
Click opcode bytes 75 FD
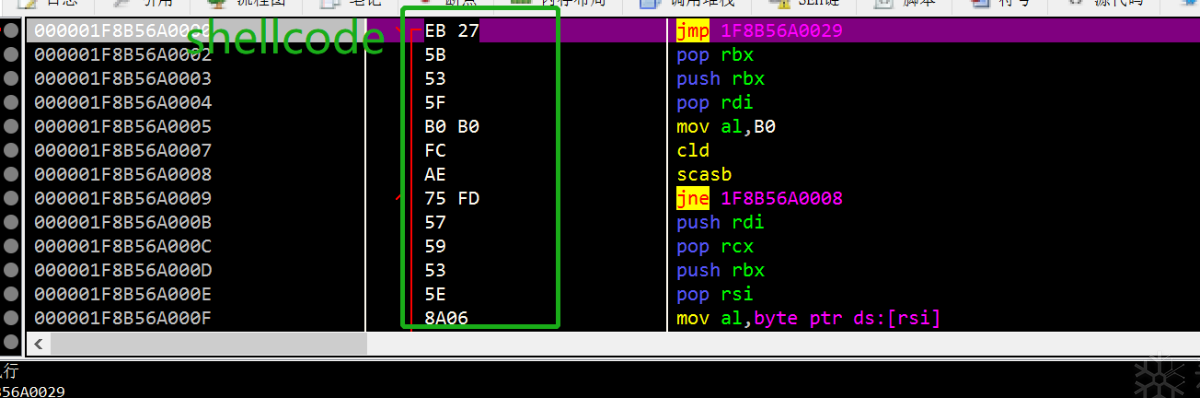pyautogui.click(x=452, y=199)
